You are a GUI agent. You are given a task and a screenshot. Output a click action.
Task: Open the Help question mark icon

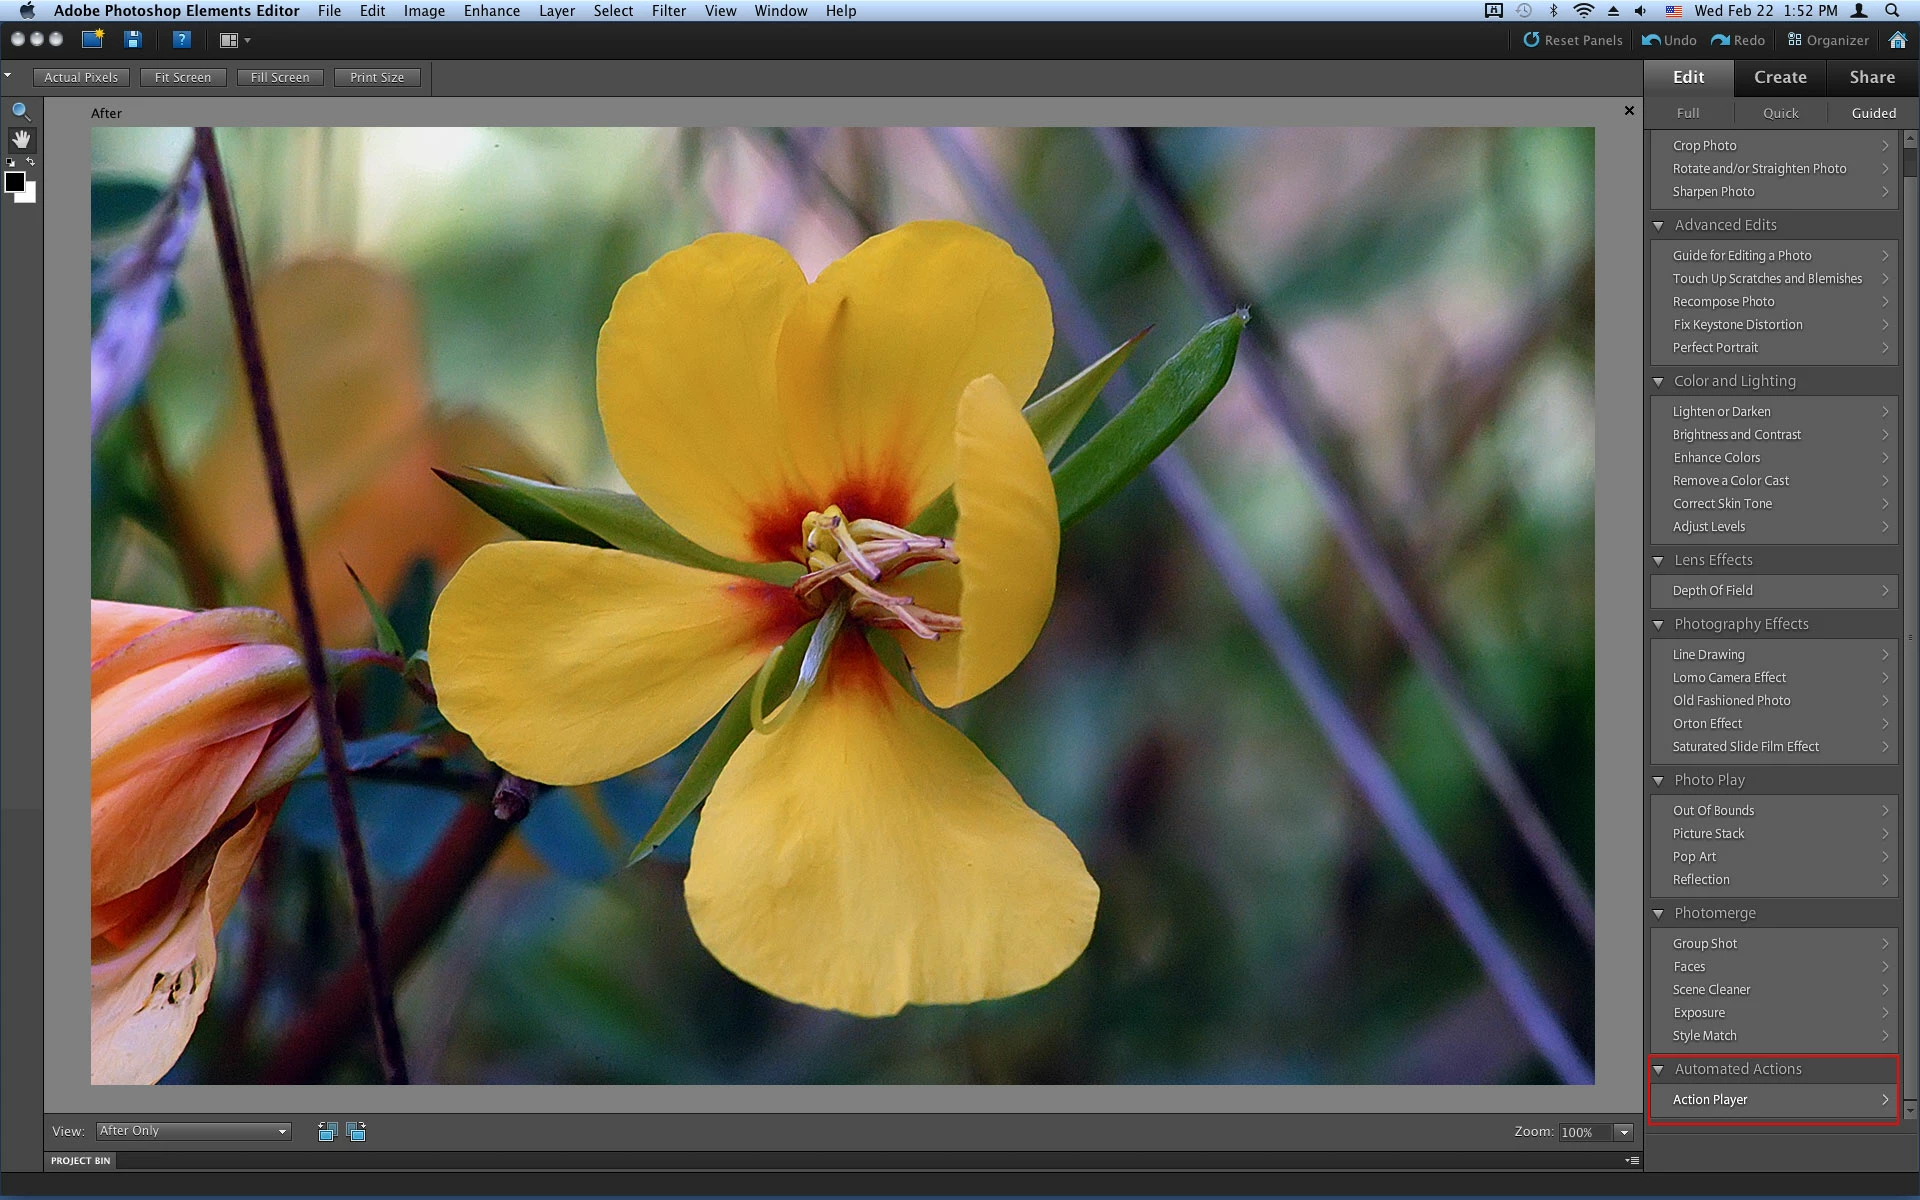(181, 40)
